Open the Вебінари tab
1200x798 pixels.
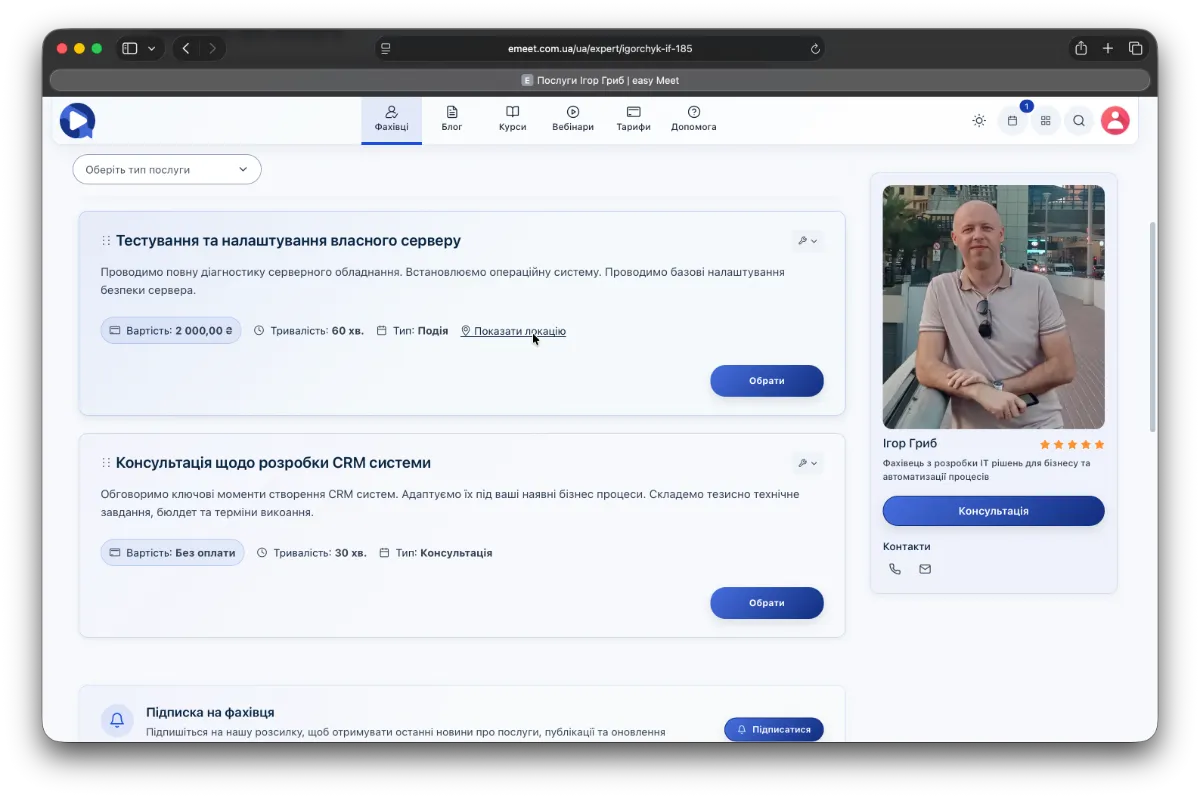573,119
